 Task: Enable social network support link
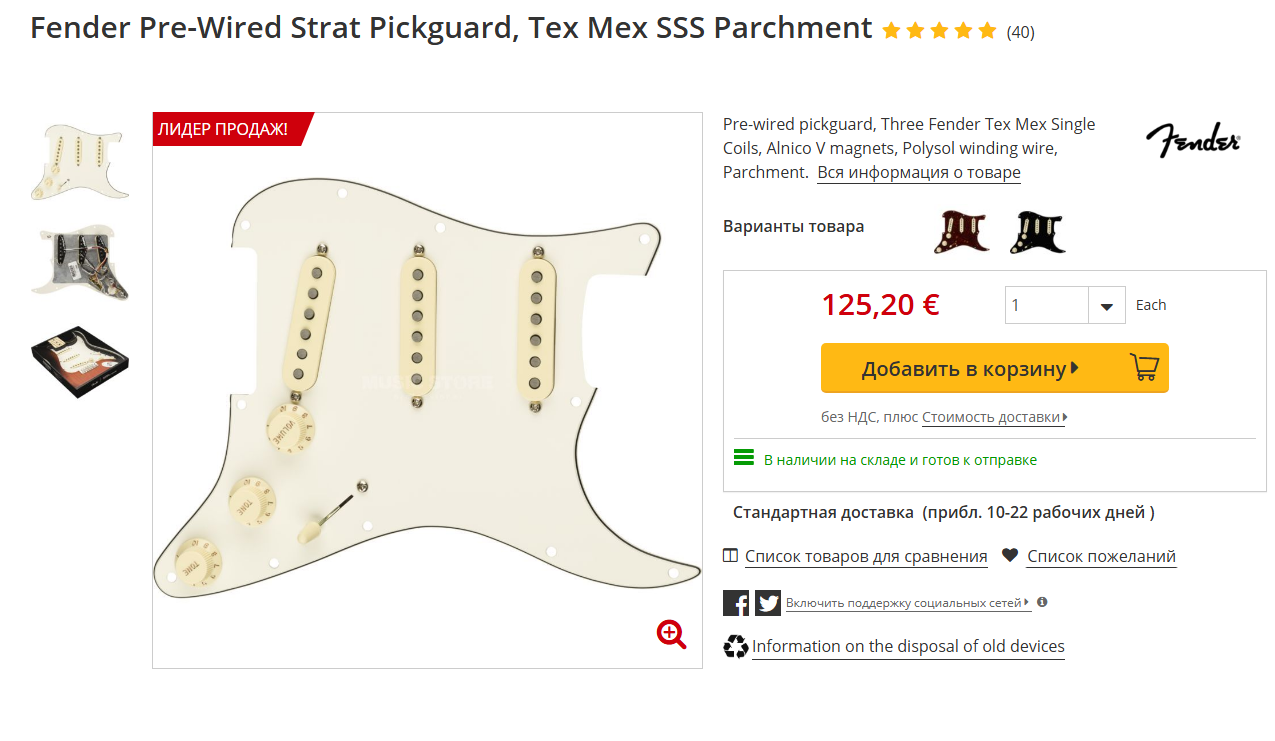pos(906,603)
